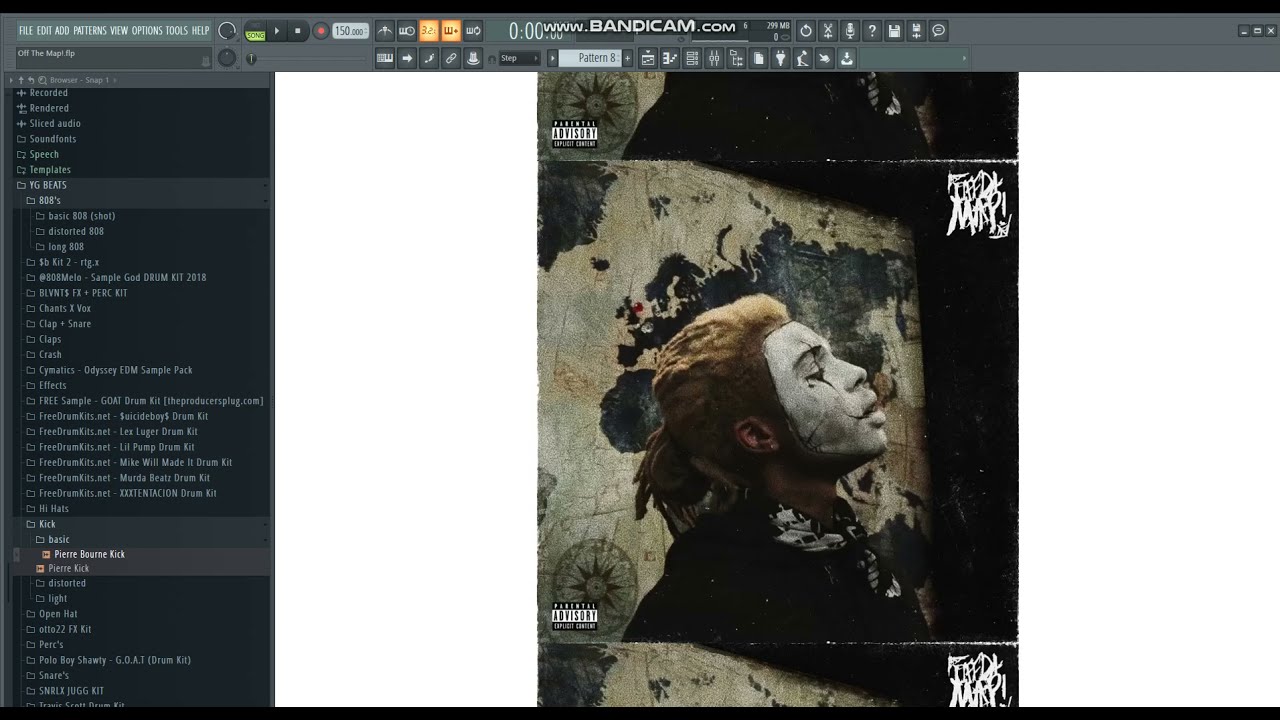Open the FILE menu

click(26, 31)
